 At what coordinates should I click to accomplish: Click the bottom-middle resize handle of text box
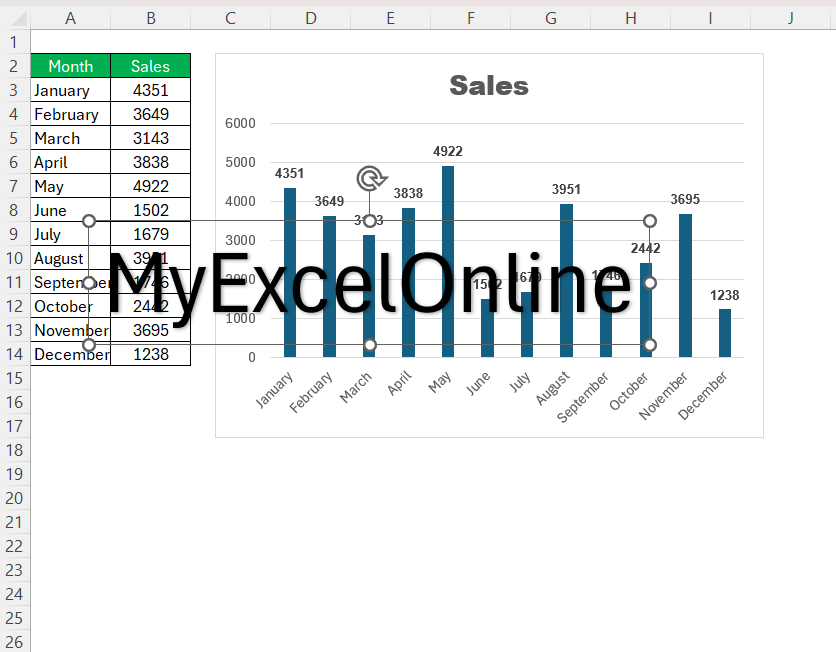pyautogui.click(x=369, y=345)
